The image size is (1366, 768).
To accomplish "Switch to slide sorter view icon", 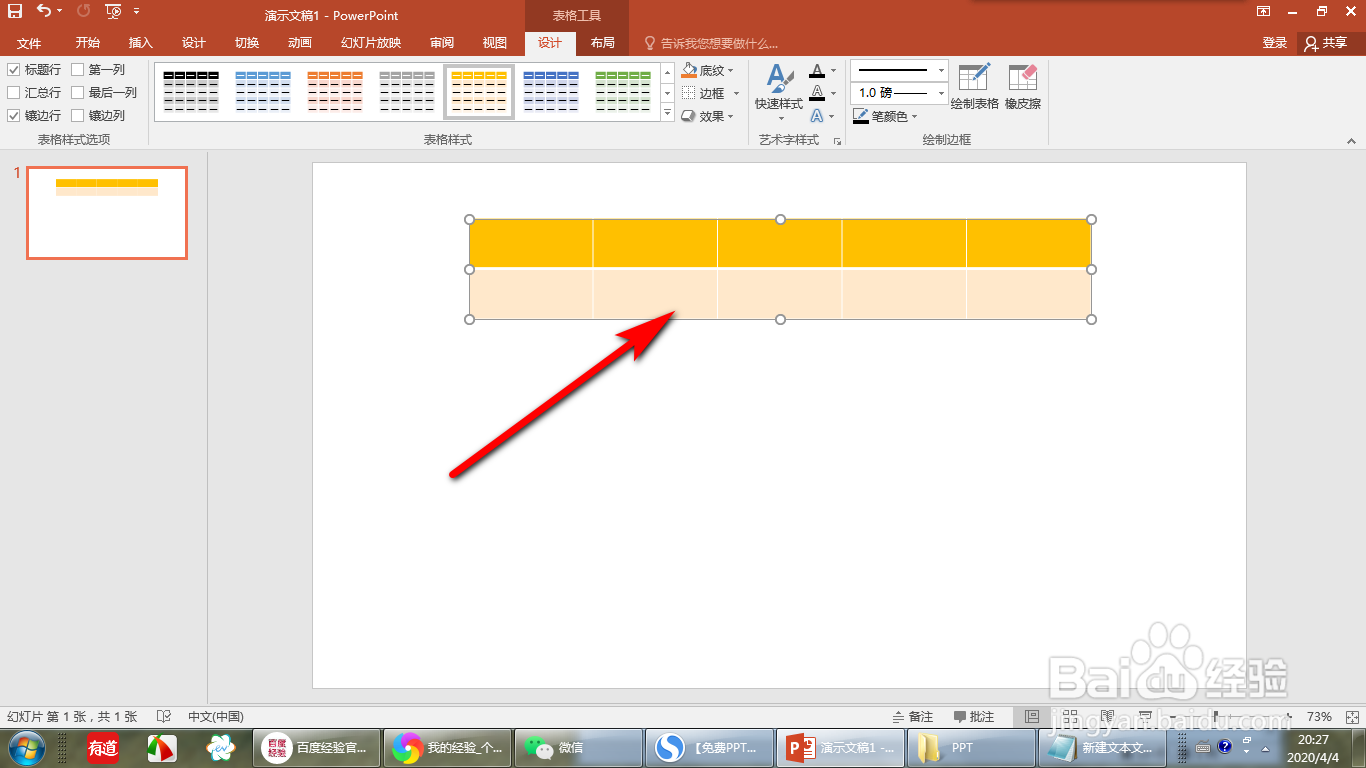I will tap(1069, 717).
